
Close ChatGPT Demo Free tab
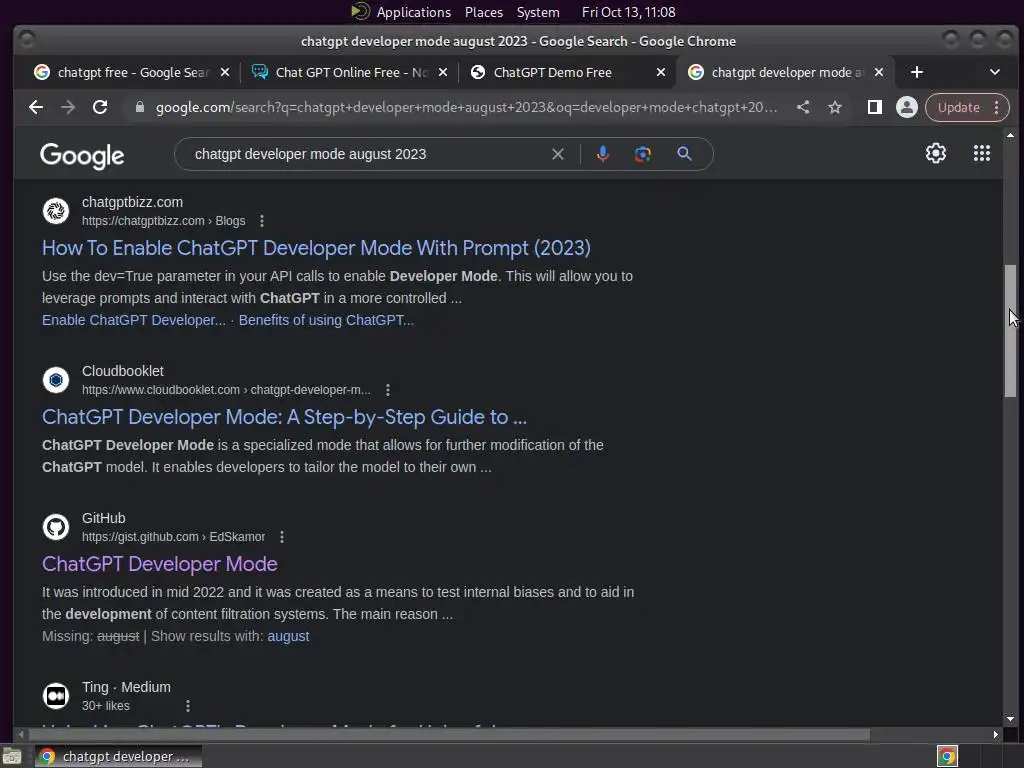pyautogui.click(x=661, y=72)
